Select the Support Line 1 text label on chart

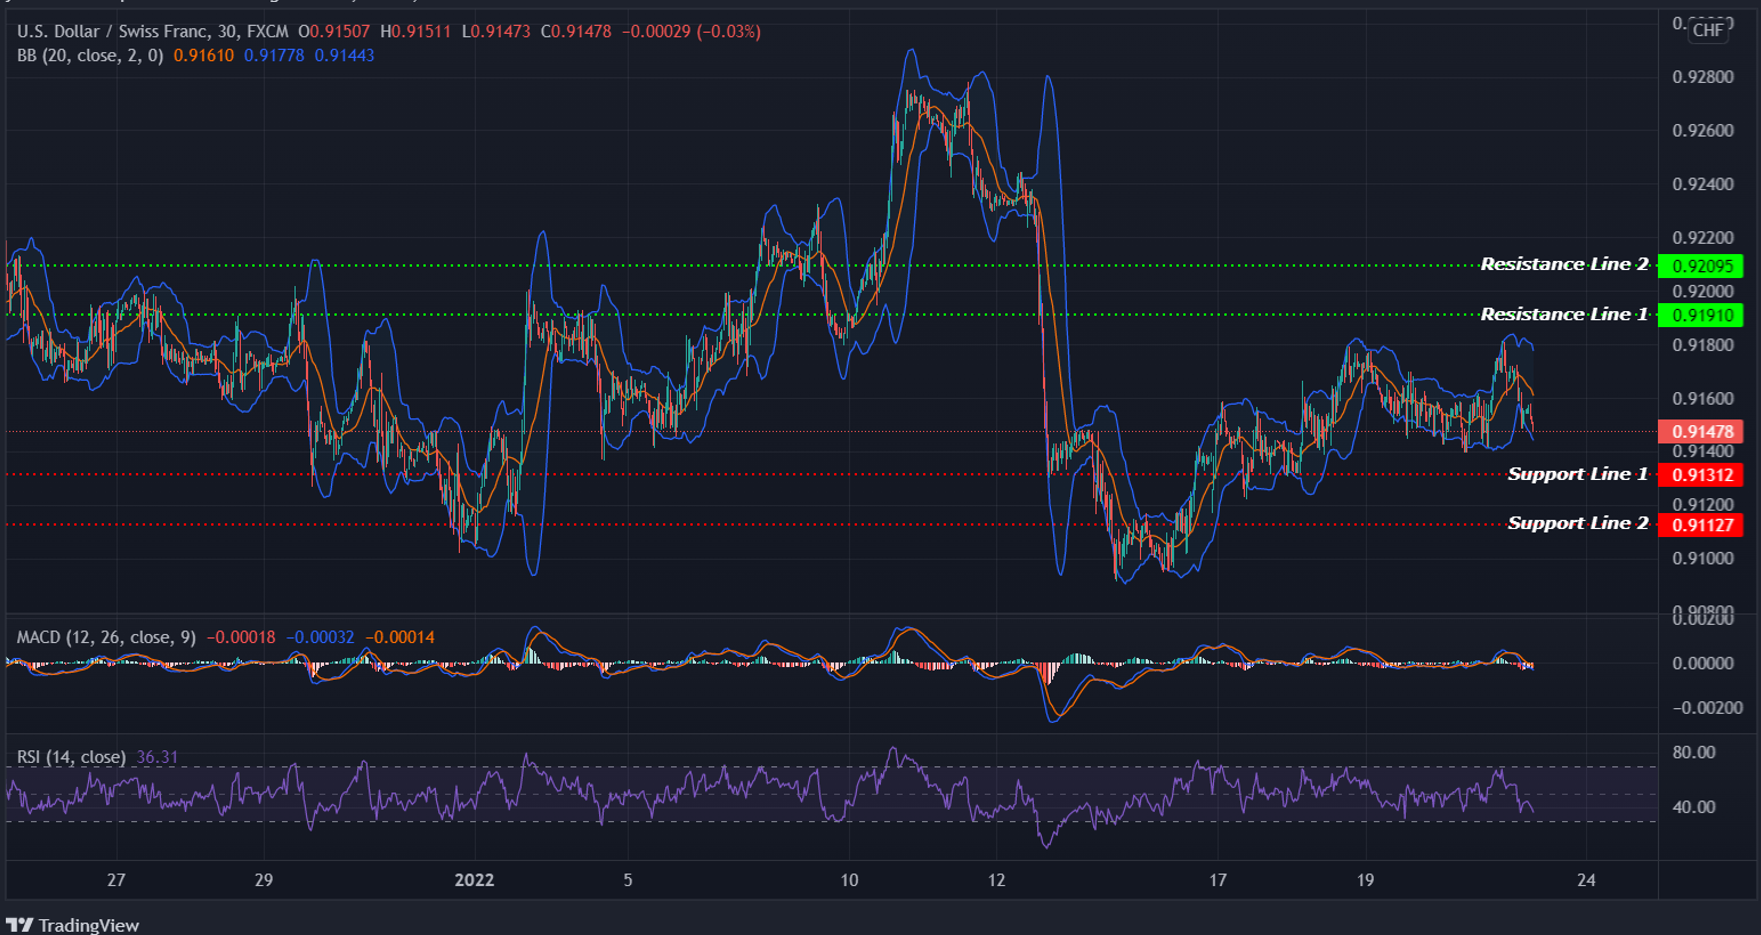tap(1576, 474)
